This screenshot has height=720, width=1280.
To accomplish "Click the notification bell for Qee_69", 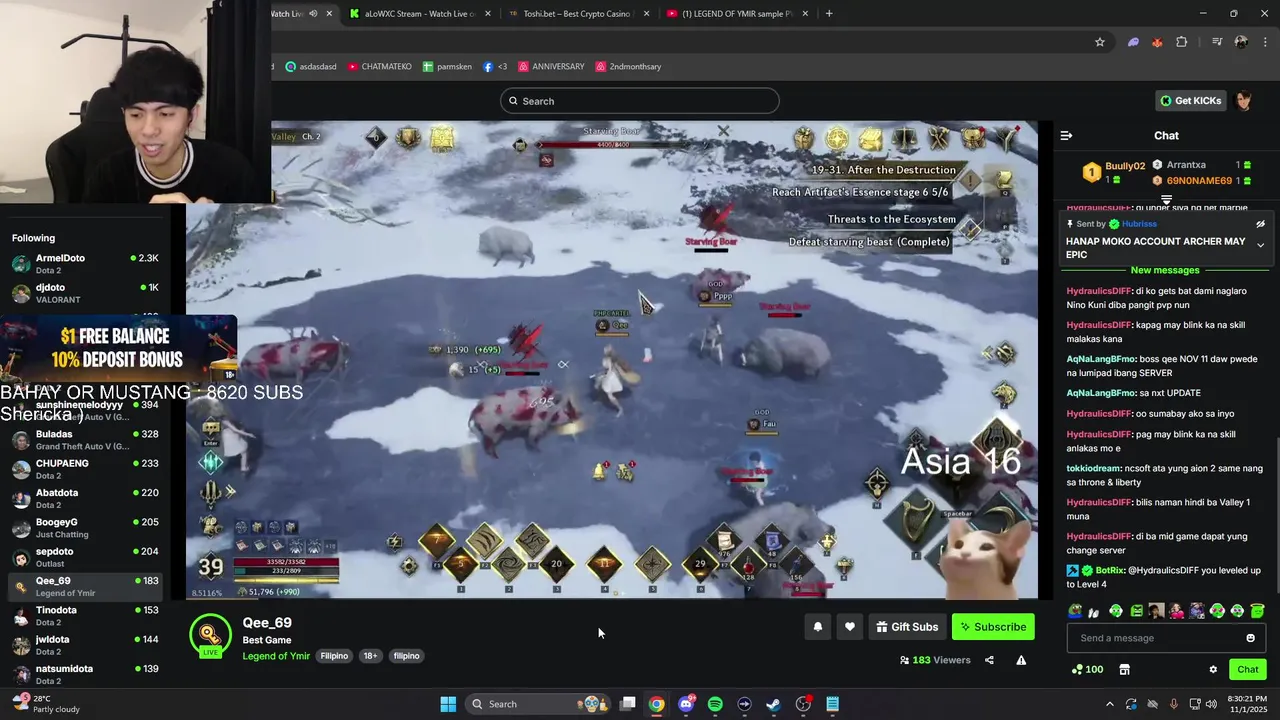I will point(817,627).
